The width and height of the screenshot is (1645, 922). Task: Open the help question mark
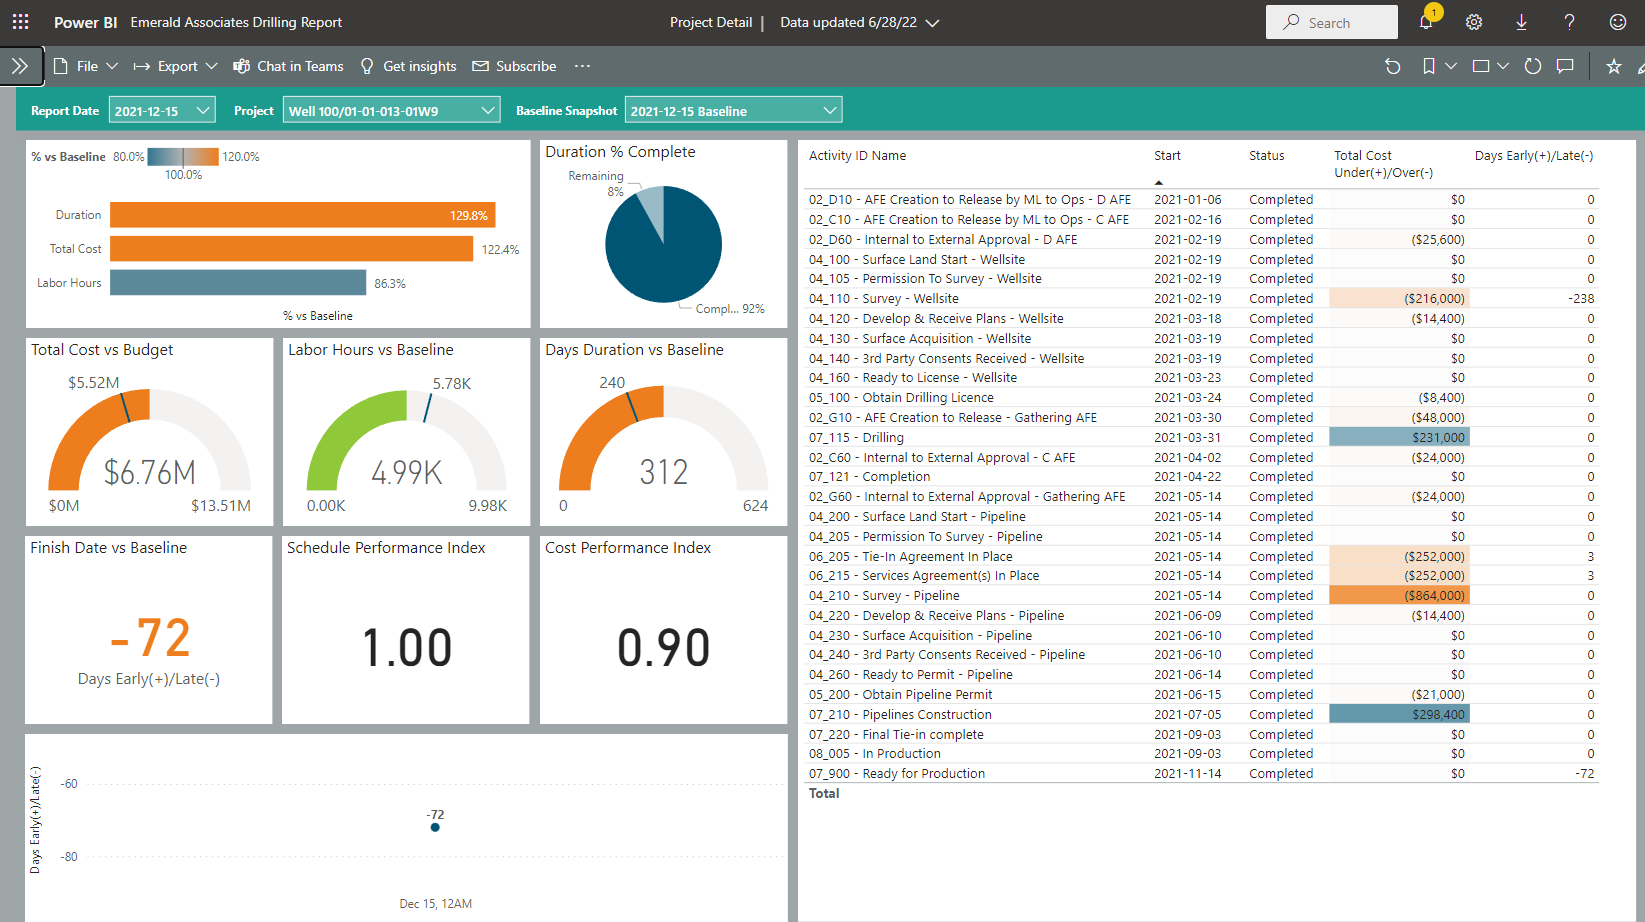1569,22
